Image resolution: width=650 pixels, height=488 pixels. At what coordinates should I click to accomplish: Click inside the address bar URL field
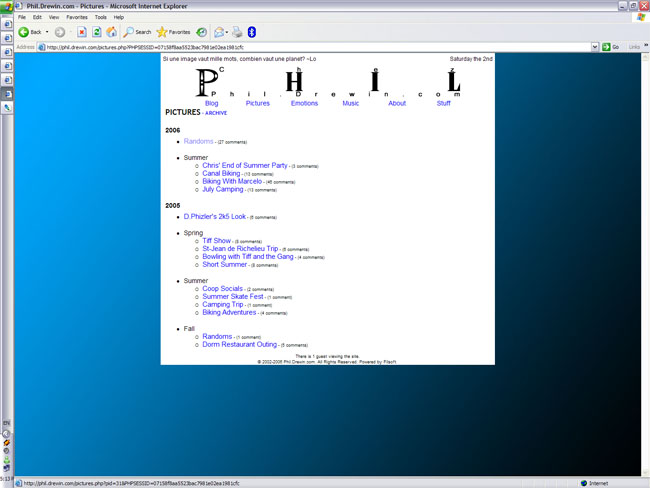[x=300, y=47]
